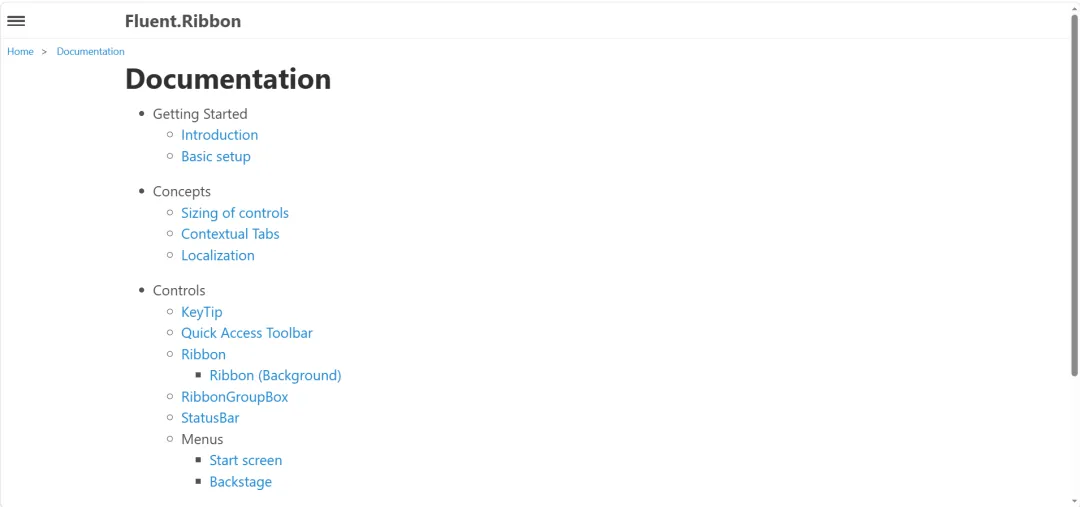This screenshot has width=1080, height=507.
Task: Open the Backstage documentation link
Action: click(x=240, y=482)
